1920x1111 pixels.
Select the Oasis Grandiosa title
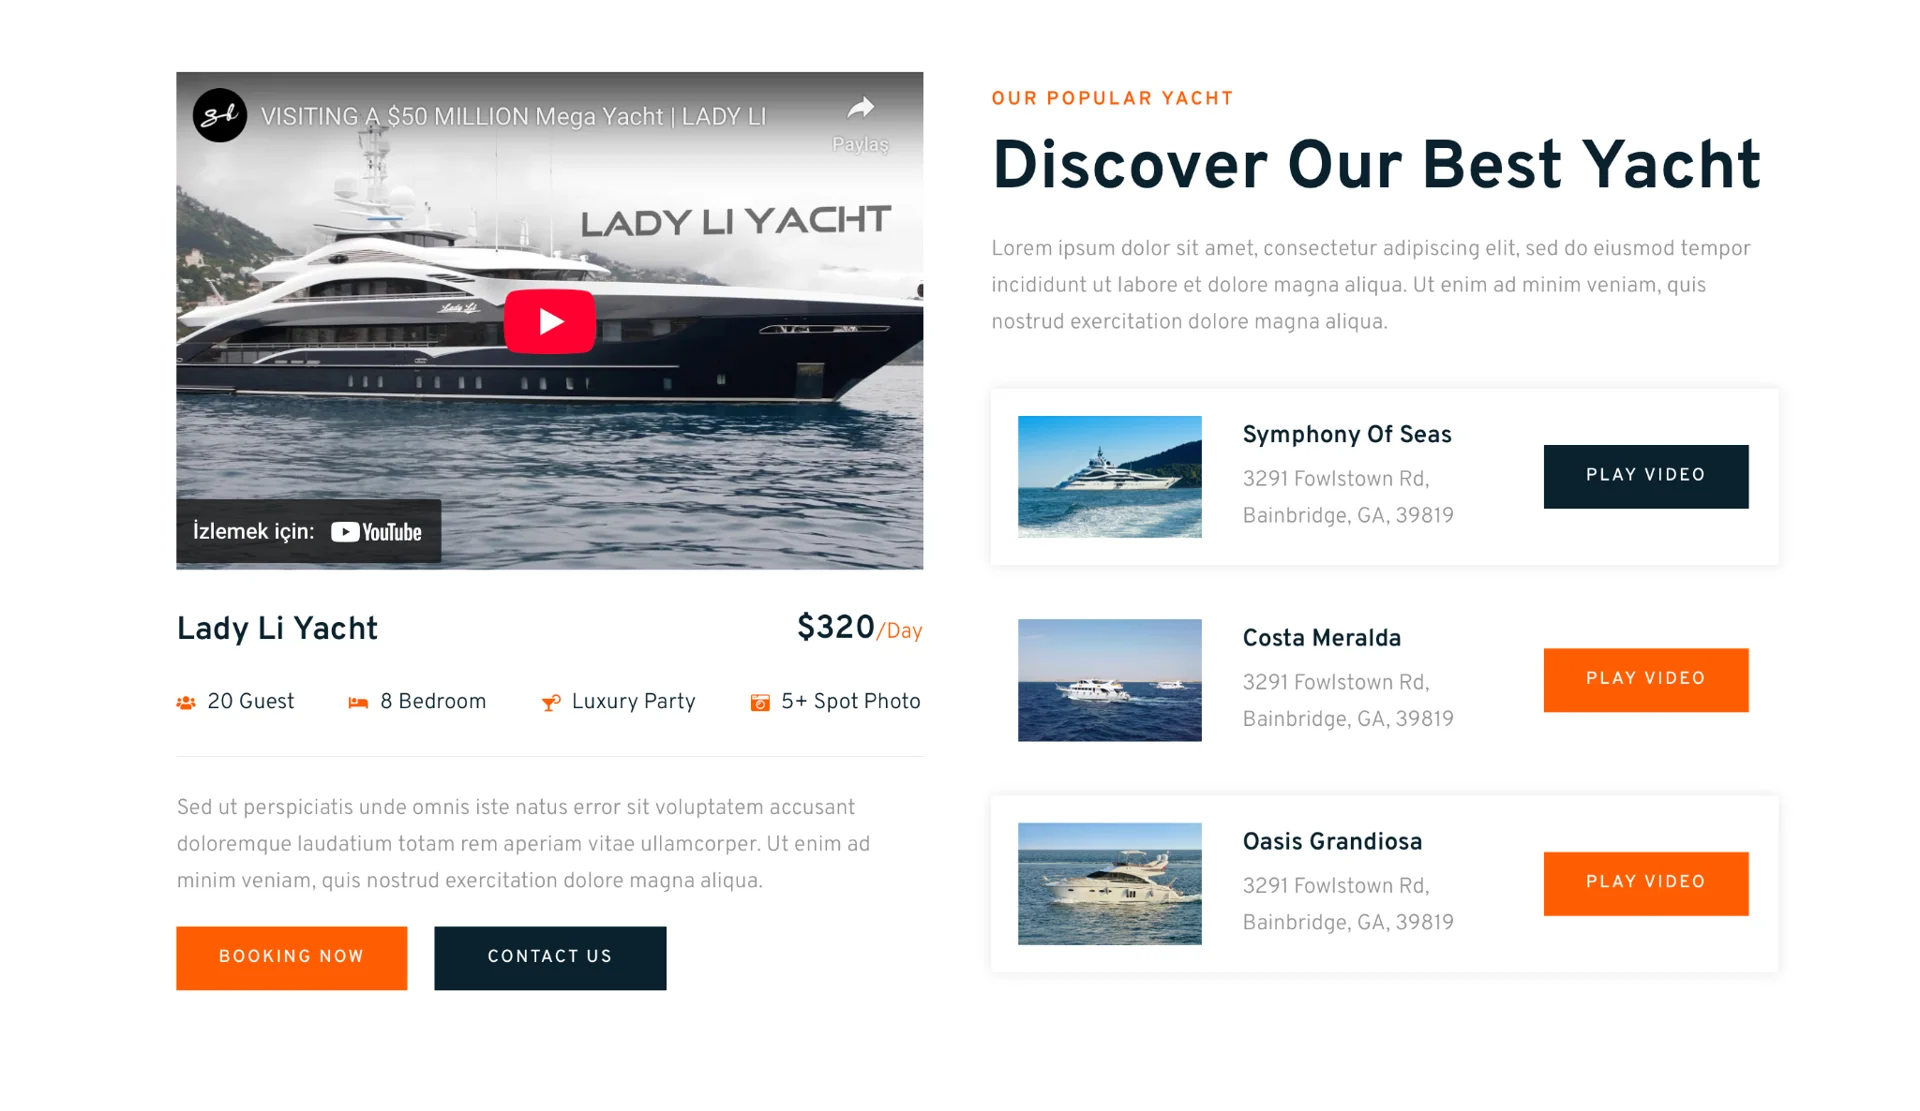1332,842
